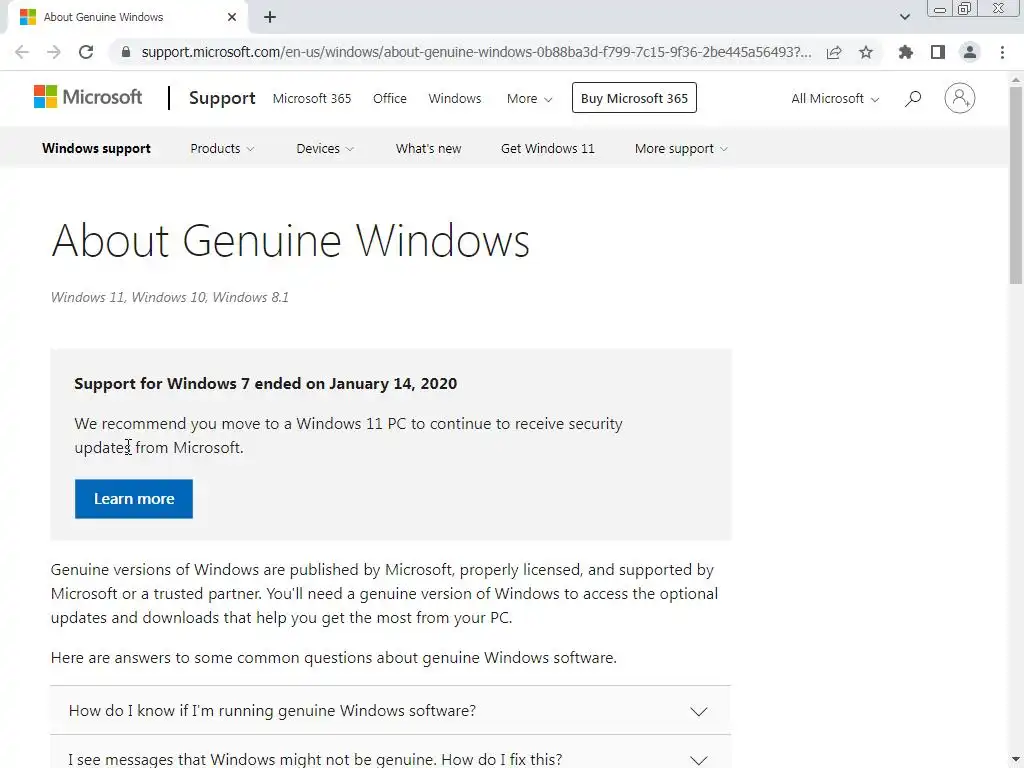The height and width of the screenshot is (768, 1024).
Task: Expand 'How do I know if I'm running genuine' question
Action: (x=391, y=711)
